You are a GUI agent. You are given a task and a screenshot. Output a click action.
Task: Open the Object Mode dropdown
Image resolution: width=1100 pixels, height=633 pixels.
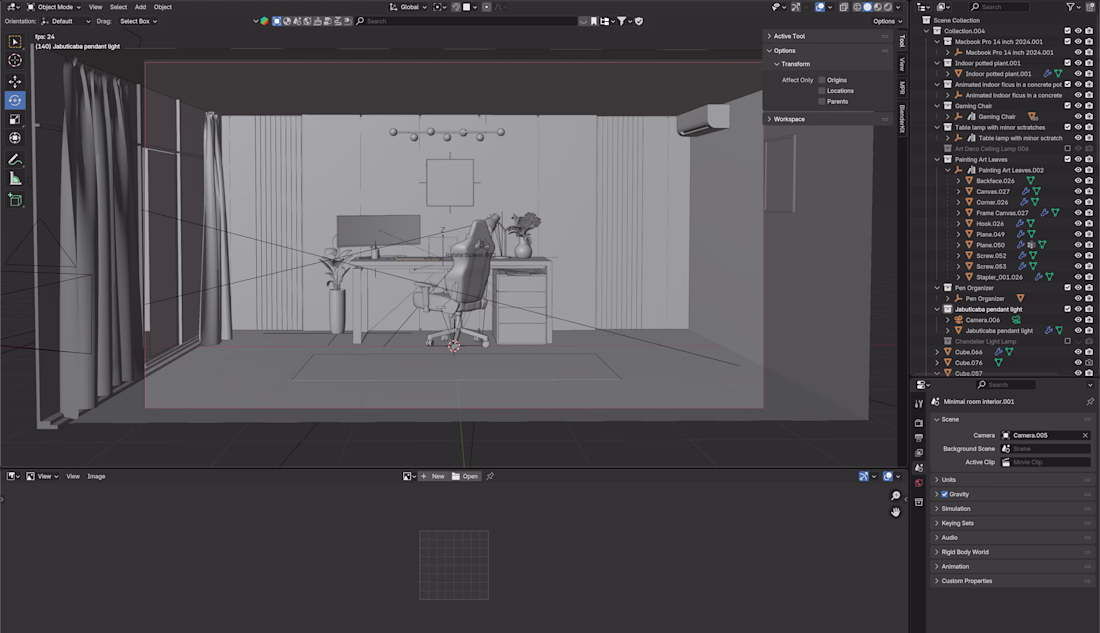54,7
